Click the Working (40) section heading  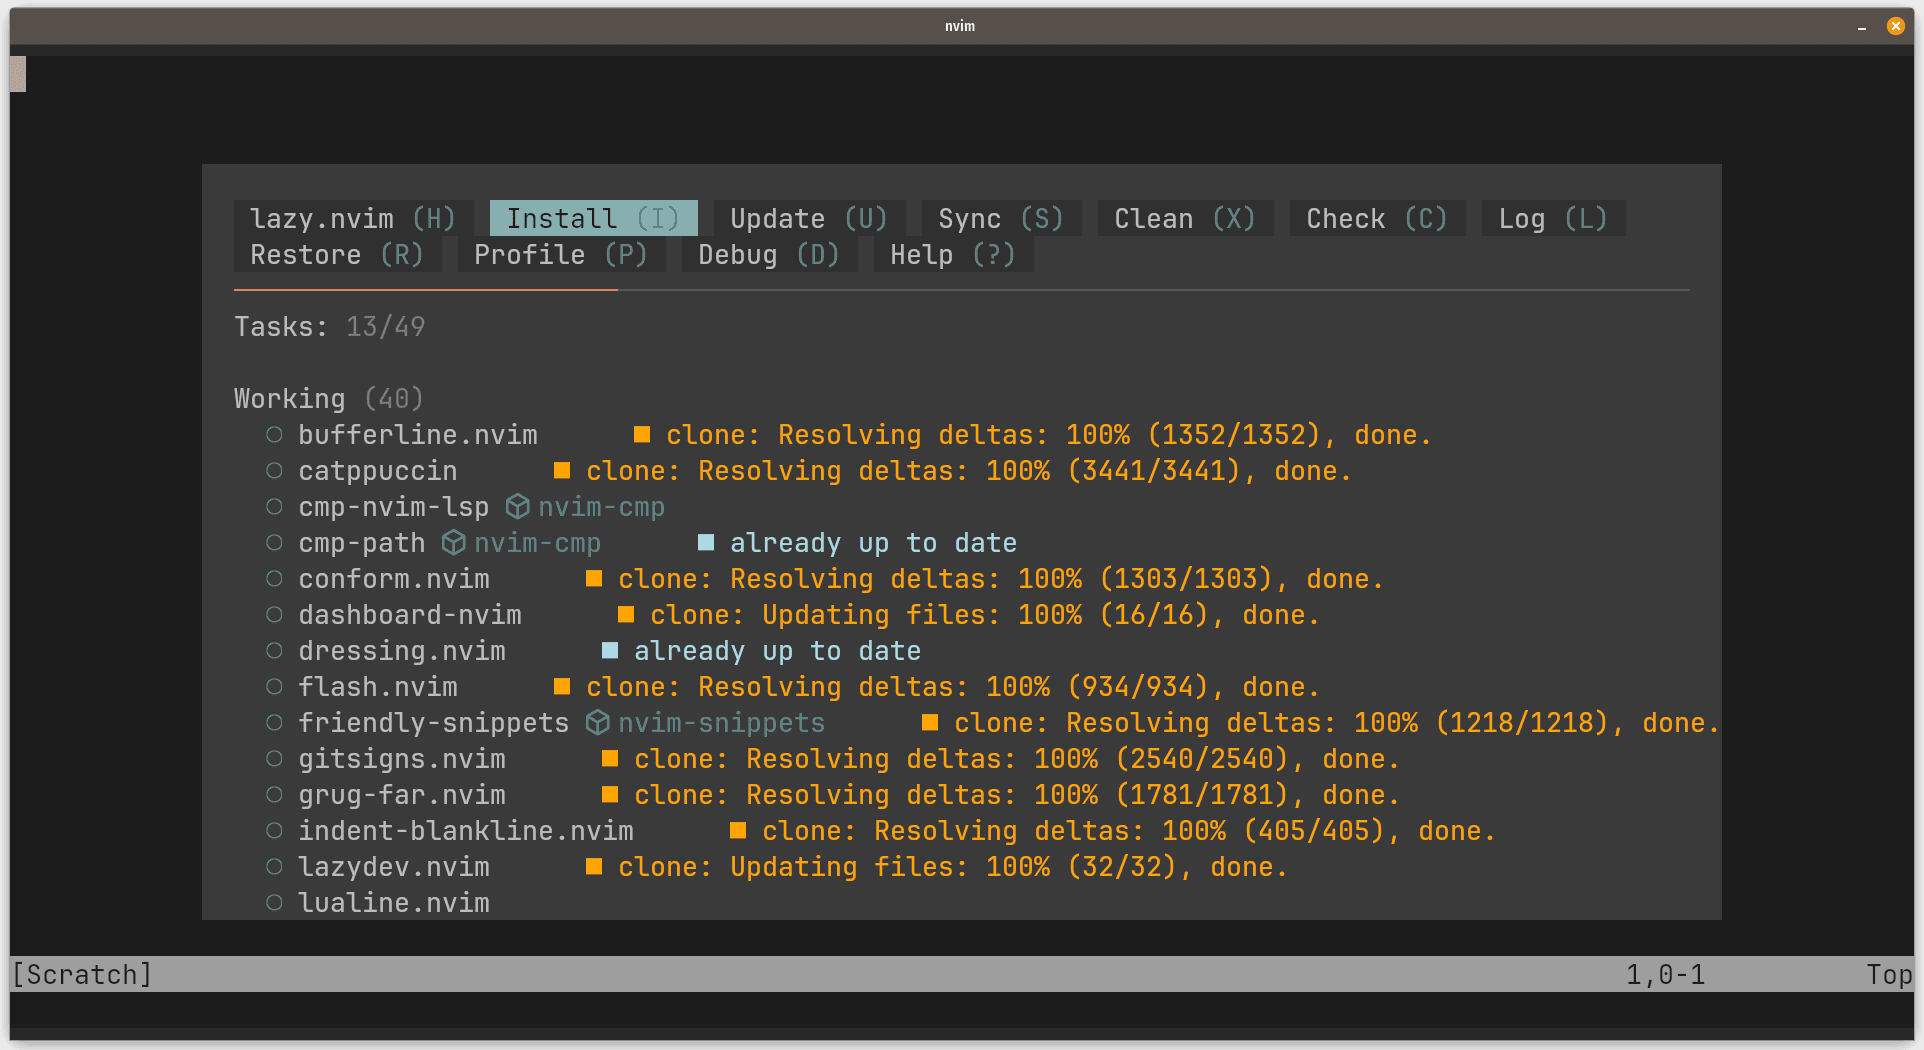329,399
